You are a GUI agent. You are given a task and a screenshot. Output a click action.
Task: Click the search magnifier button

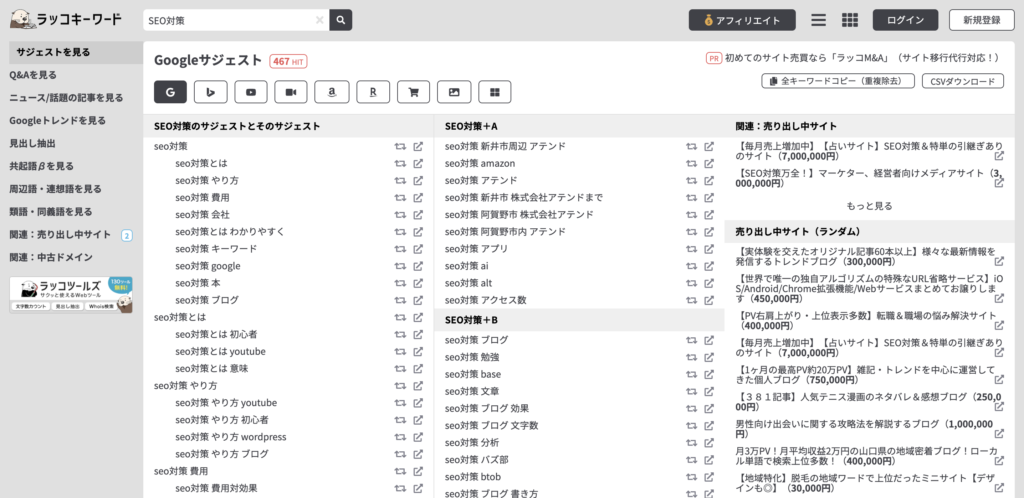point(340,20)
